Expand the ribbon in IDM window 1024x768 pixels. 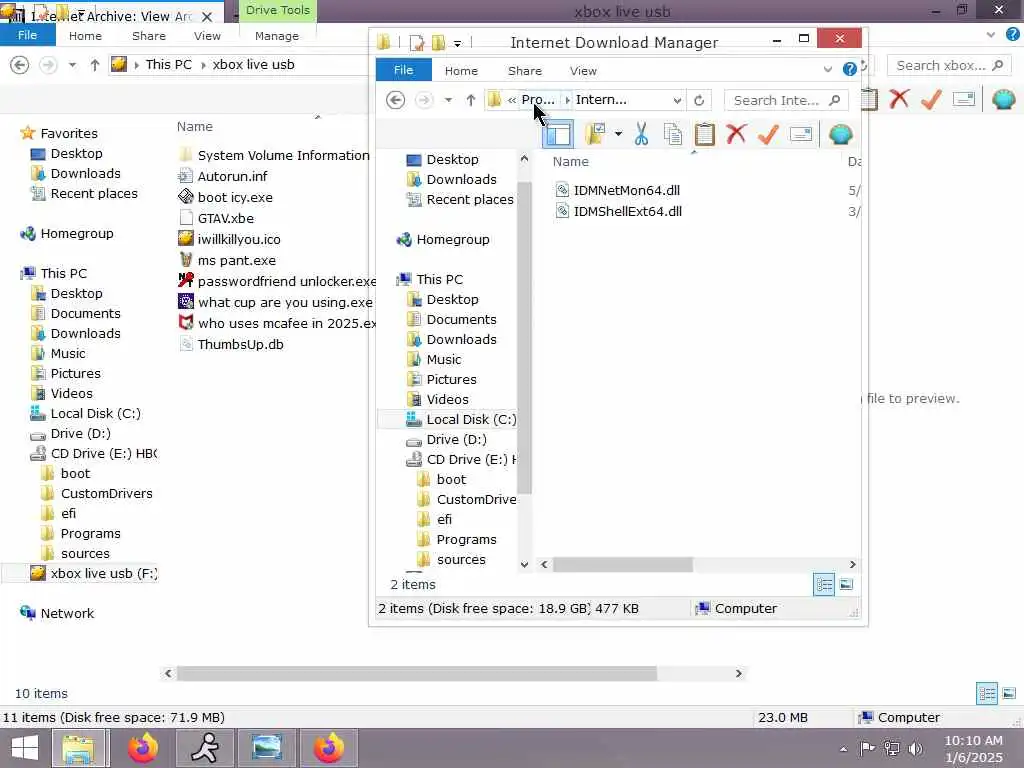point(827,69)
